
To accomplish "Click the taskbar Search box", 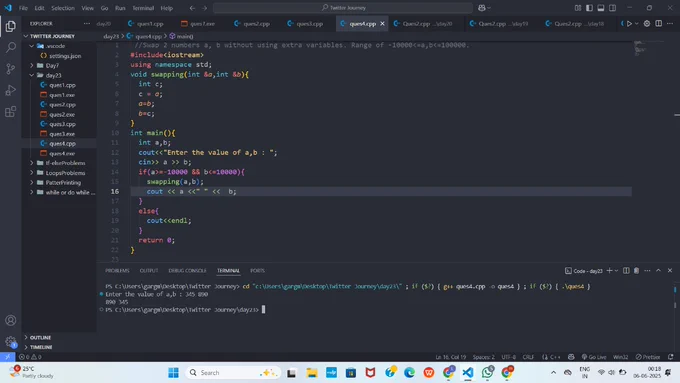I will pyautogui.click(x=234, y=373).
